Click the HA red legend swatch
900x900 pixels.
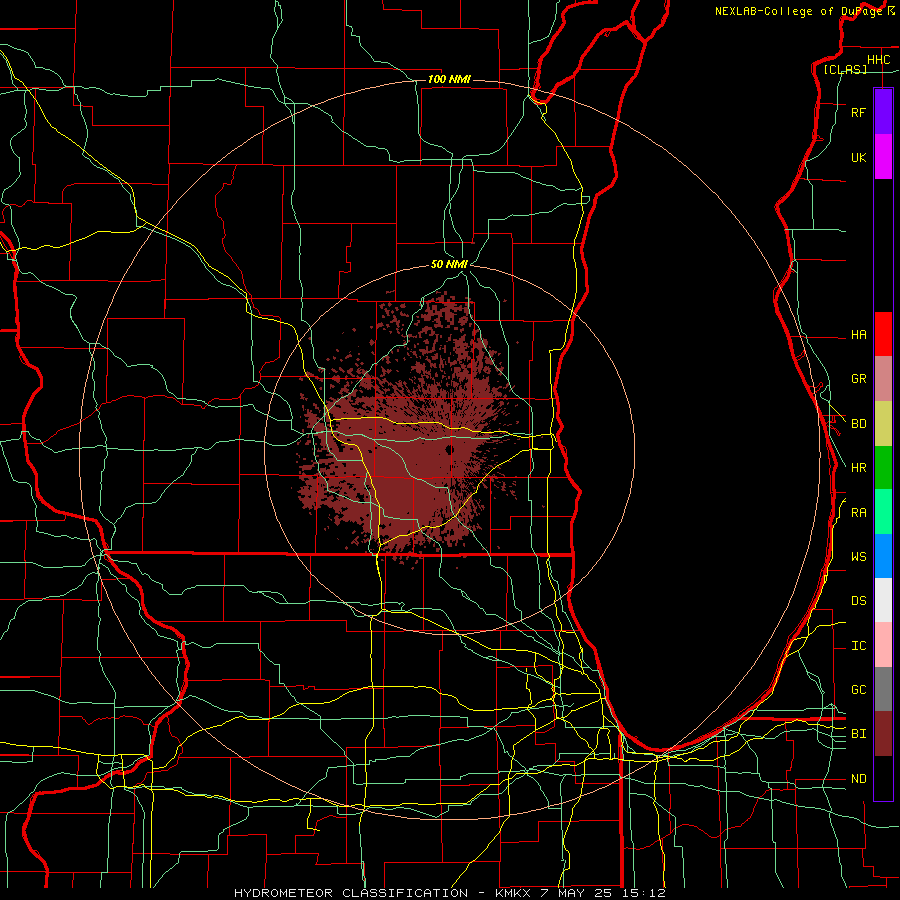click(883, 334)
